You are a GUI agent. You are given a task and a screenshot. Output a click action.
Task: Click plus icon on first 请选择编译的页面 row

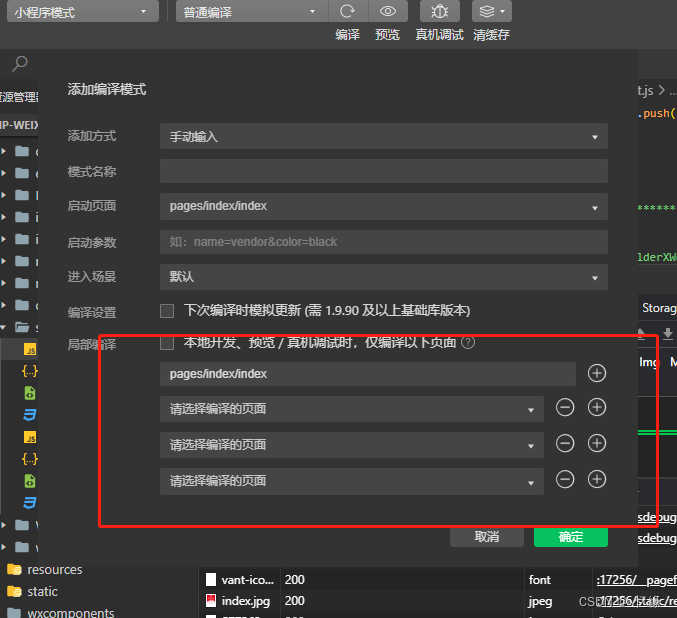coord(597,407)
